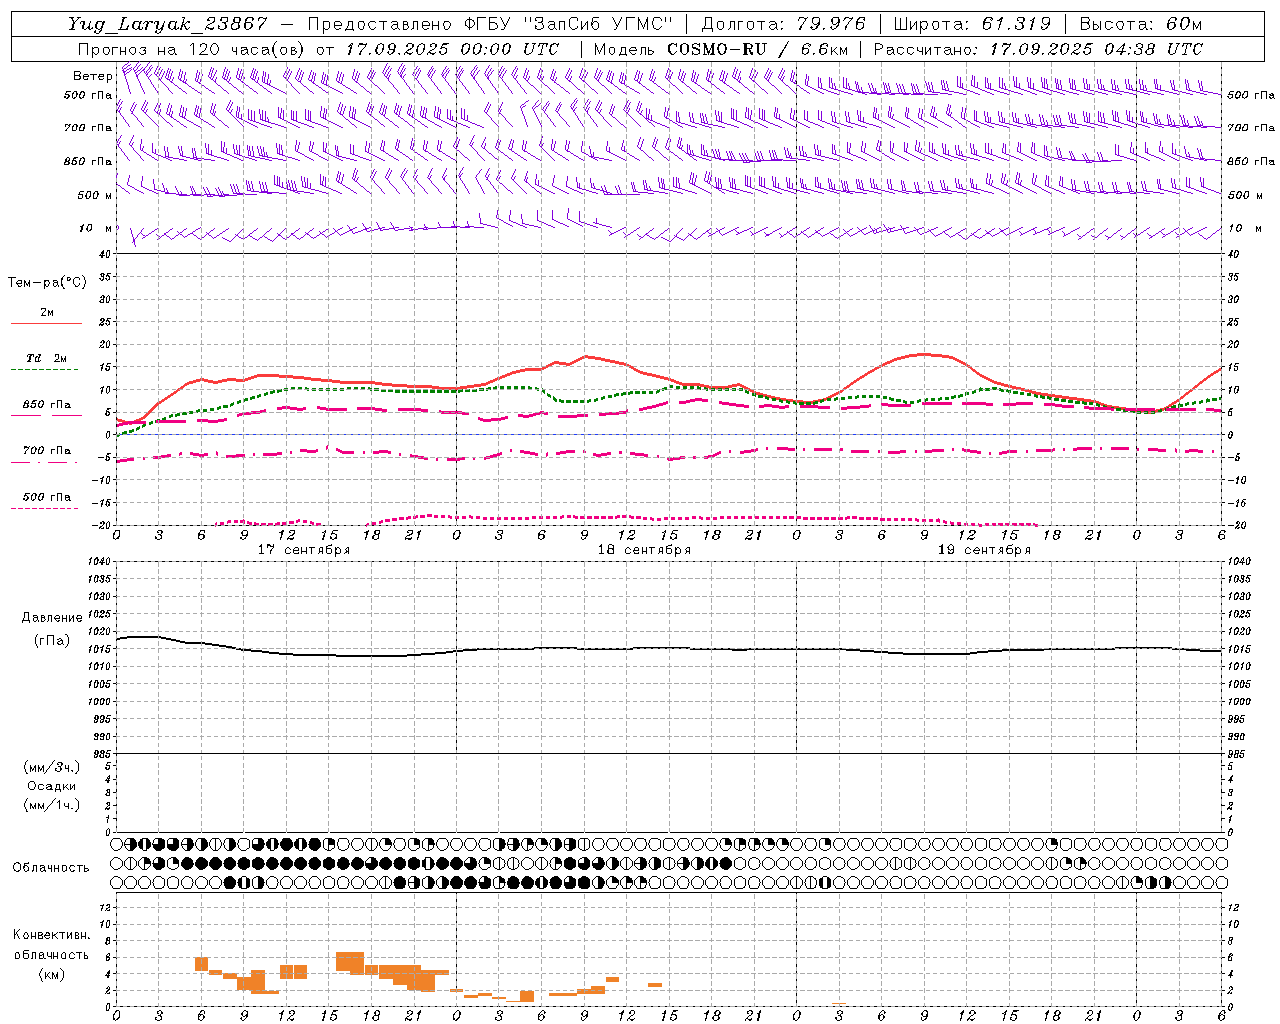Click the (гПа) unit label under Давление
Image resolution: width=1280 pixels, height=1024 pixels.
[52, 640]
